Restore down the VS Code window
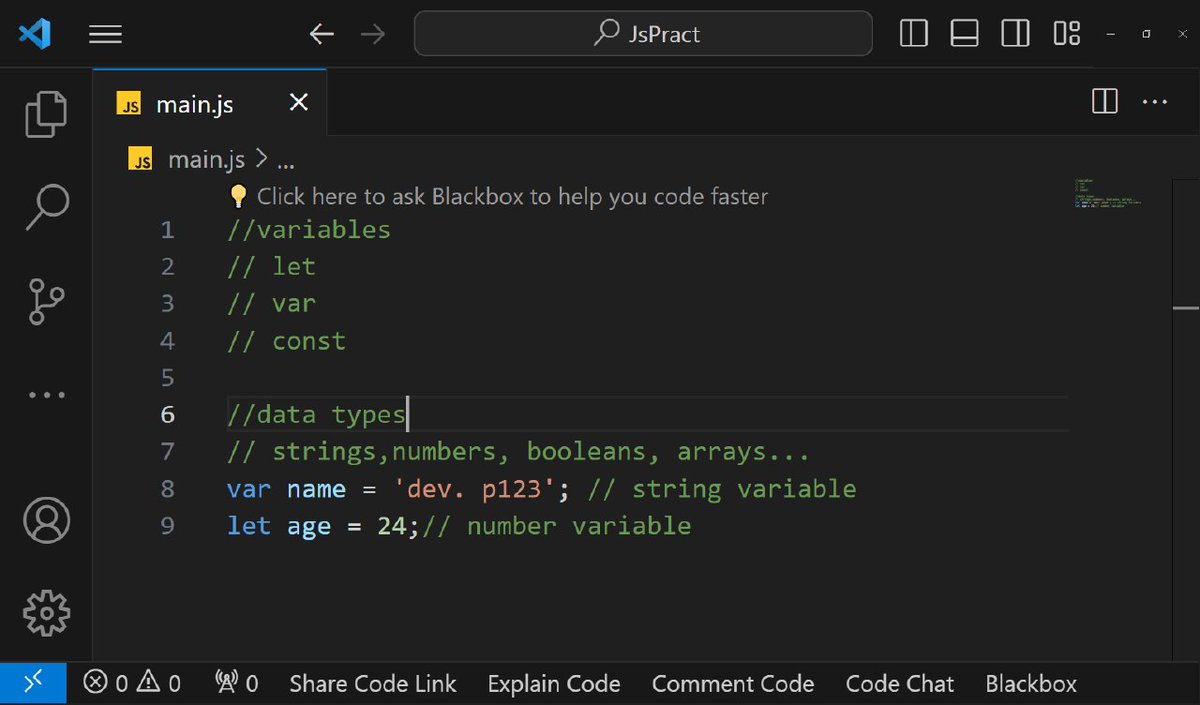Screen dimensions: 1200x705 coord(1147,34)
